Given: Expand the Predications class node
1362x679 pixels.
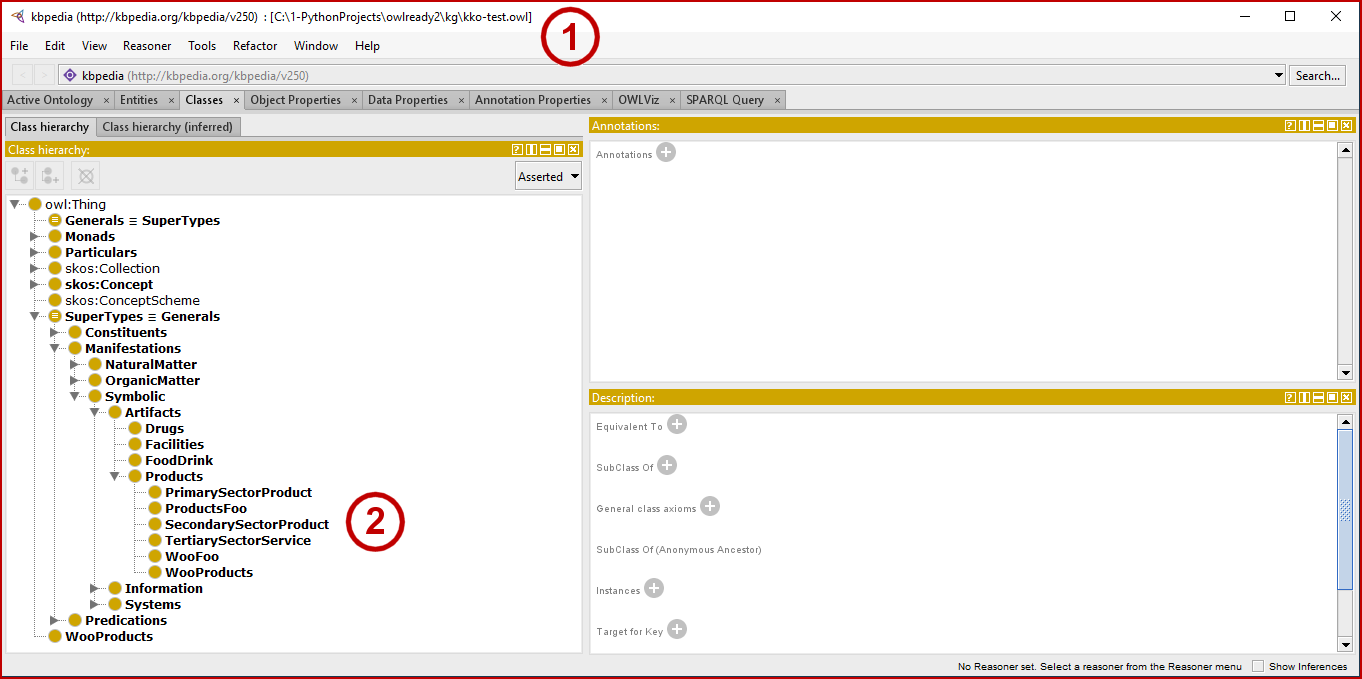Looking at the screenshot, I should [x=55, y=620].
